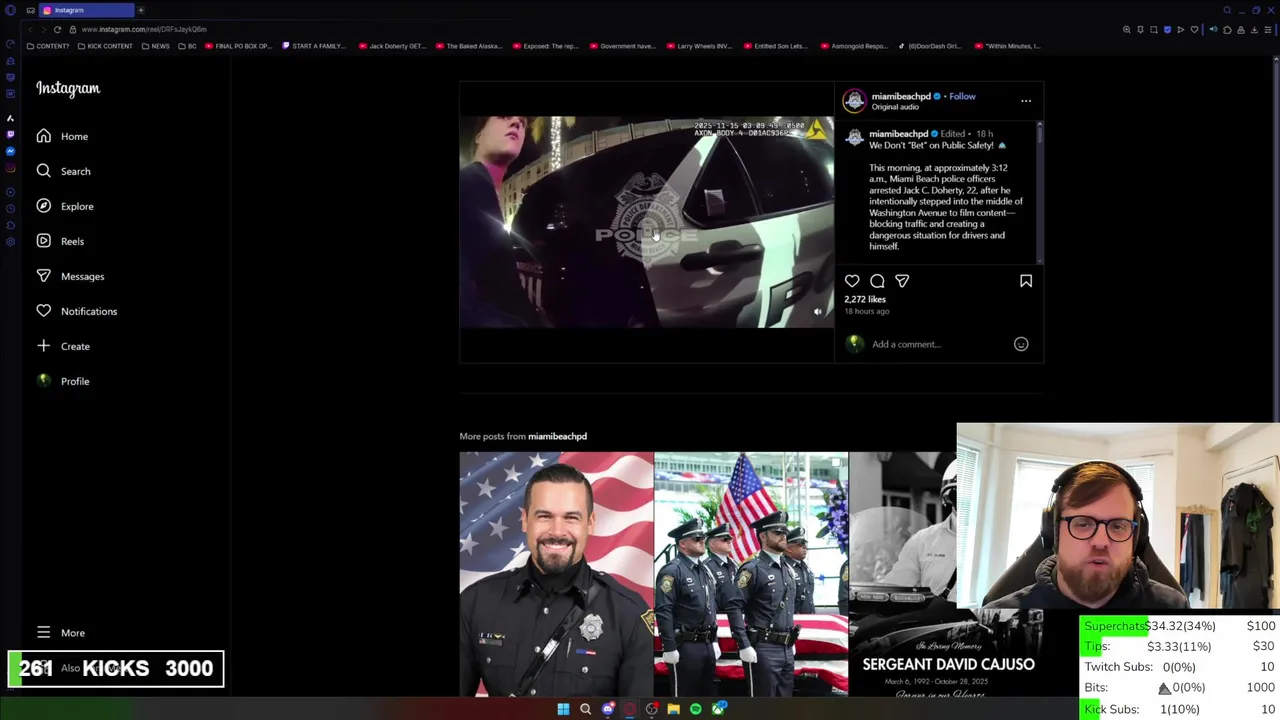
Task: Open Jack Doherty GET bookmark
Action: tap(392, 46)
